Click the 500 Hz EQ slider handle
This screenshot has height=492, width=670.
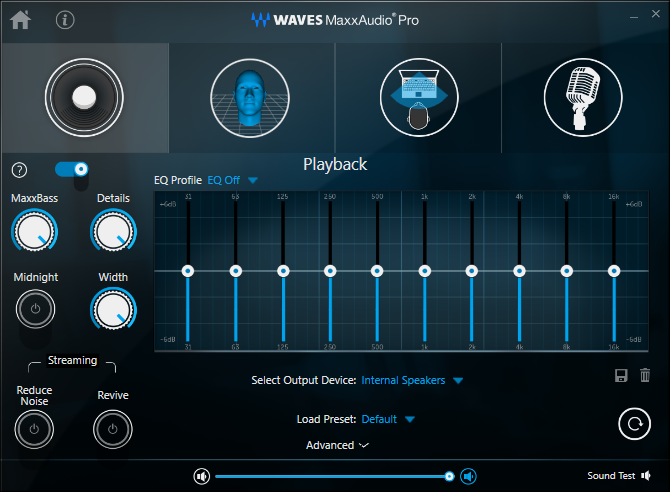[377, 271]
